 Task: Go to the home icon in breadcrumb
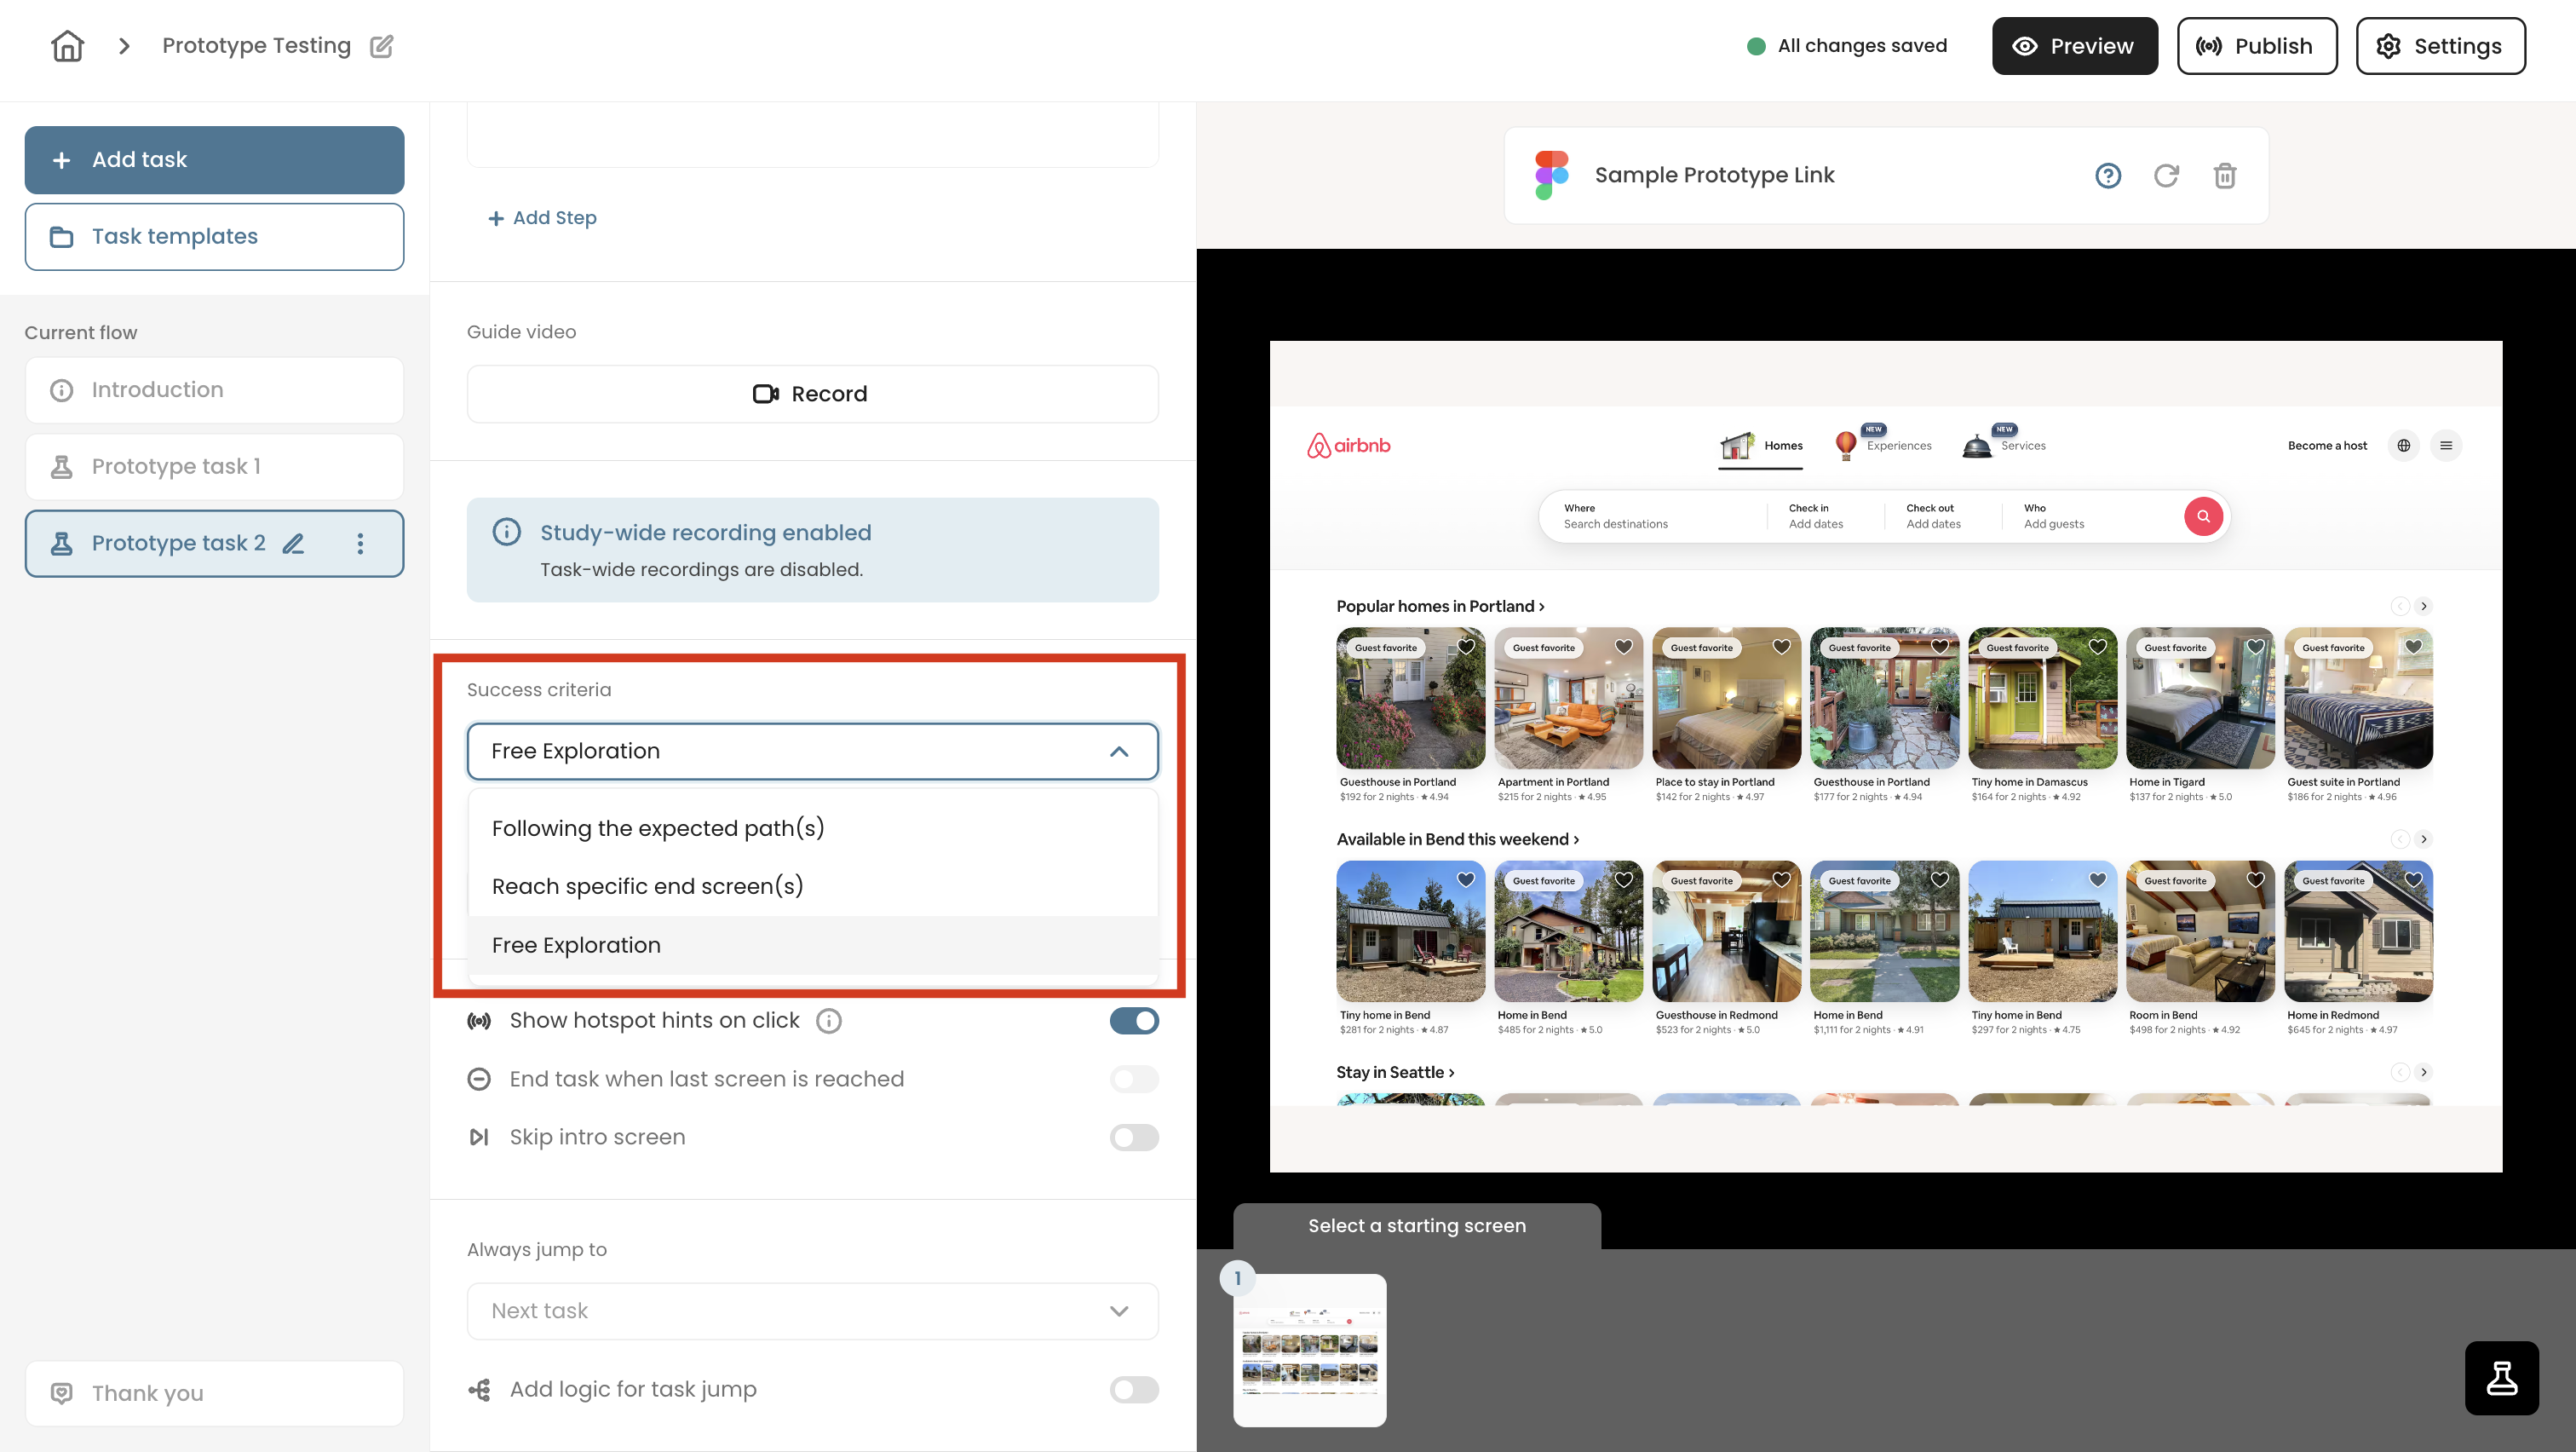(67, 46)
